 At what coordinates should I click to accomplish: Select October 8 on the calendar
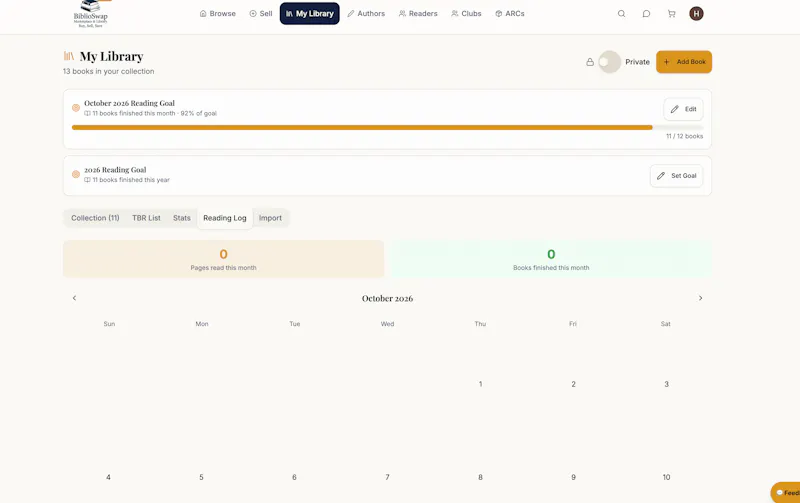pos(480,477)
